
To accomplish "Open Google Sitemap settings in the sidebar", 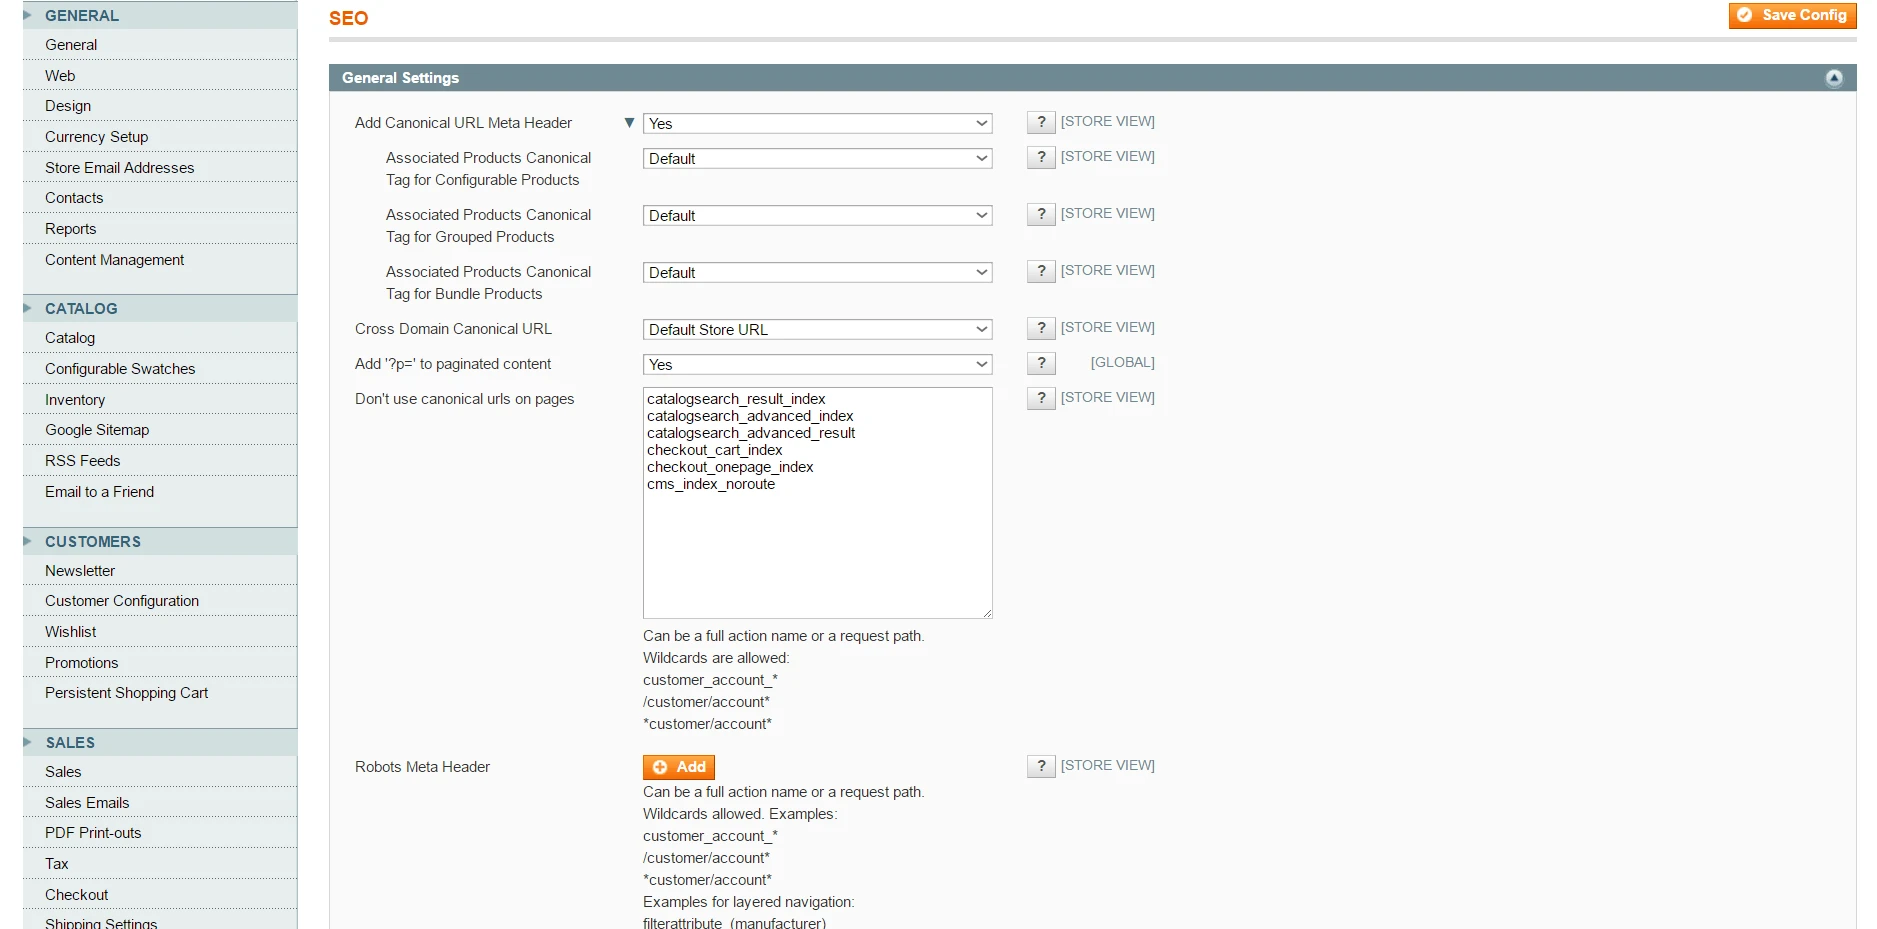I will point(96,429).
